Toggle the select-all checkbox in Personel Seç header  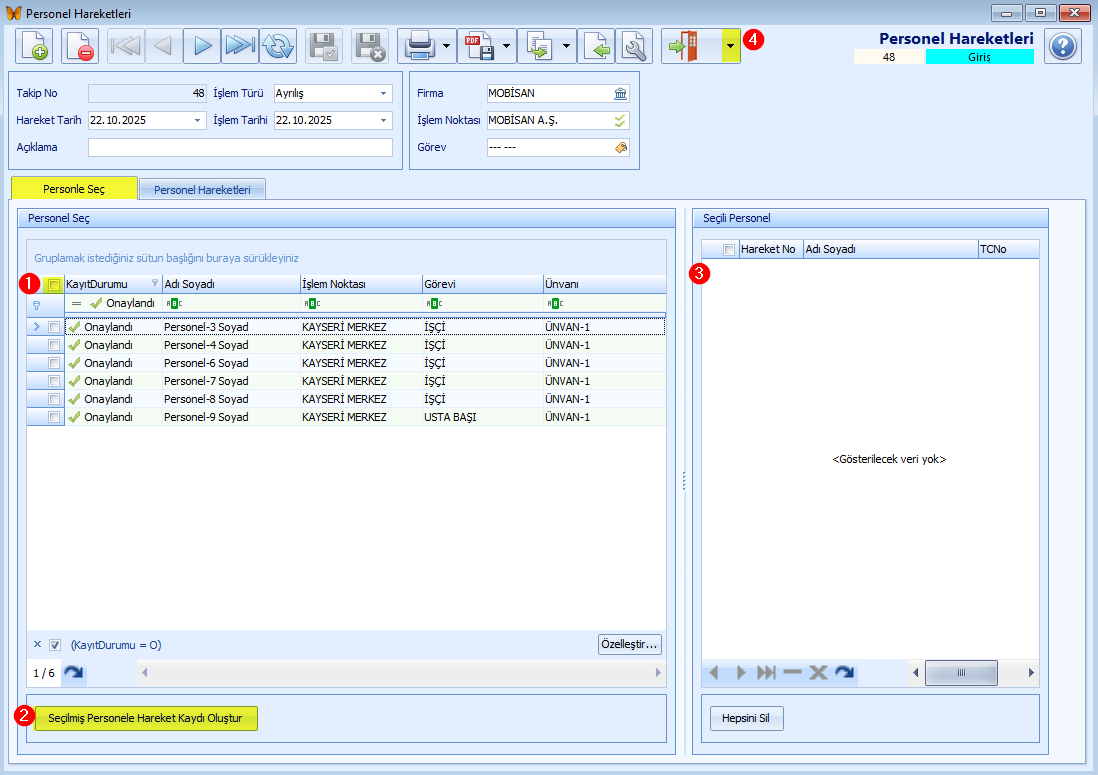pyautogui.click(x=54, y=284)
